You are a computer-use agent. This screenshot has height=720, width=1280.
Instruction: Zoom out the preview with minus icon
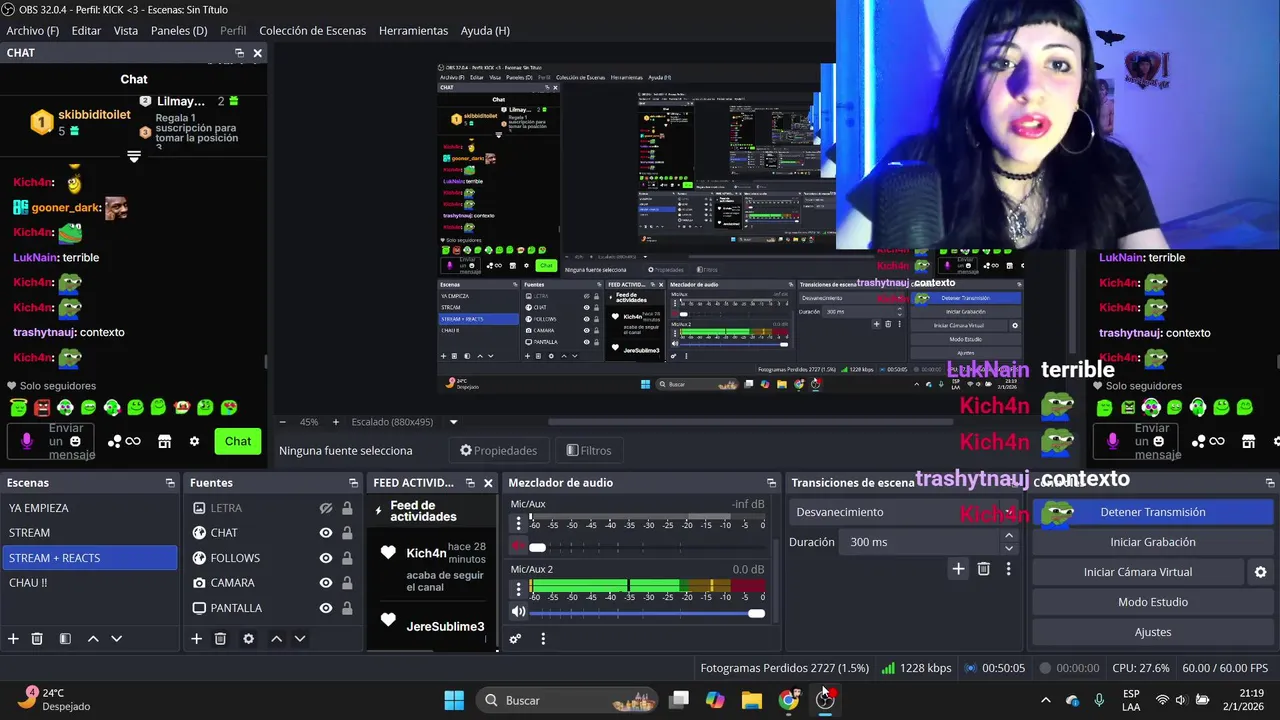pyautogui.click(x=283, y=422)
